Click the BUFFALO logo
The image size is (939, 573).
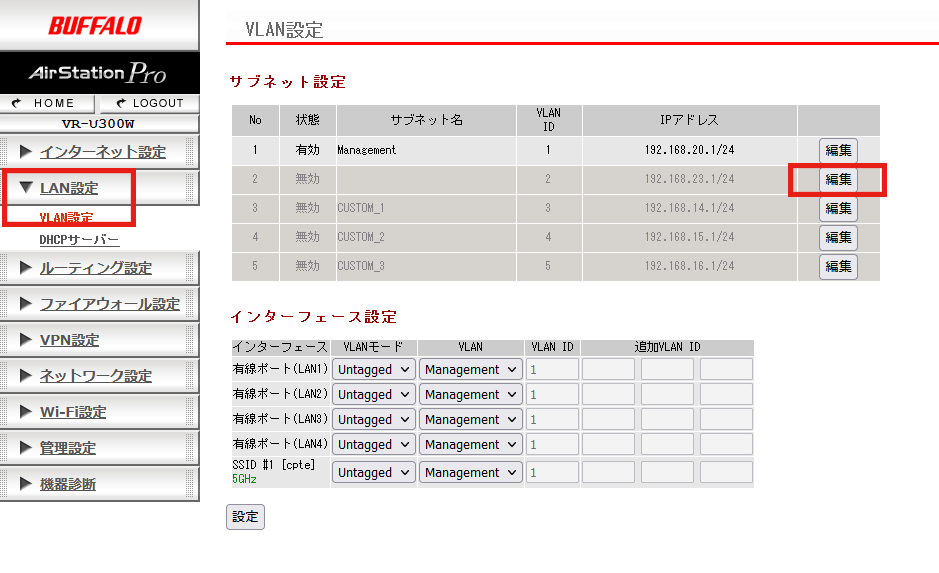coord(95,25)
